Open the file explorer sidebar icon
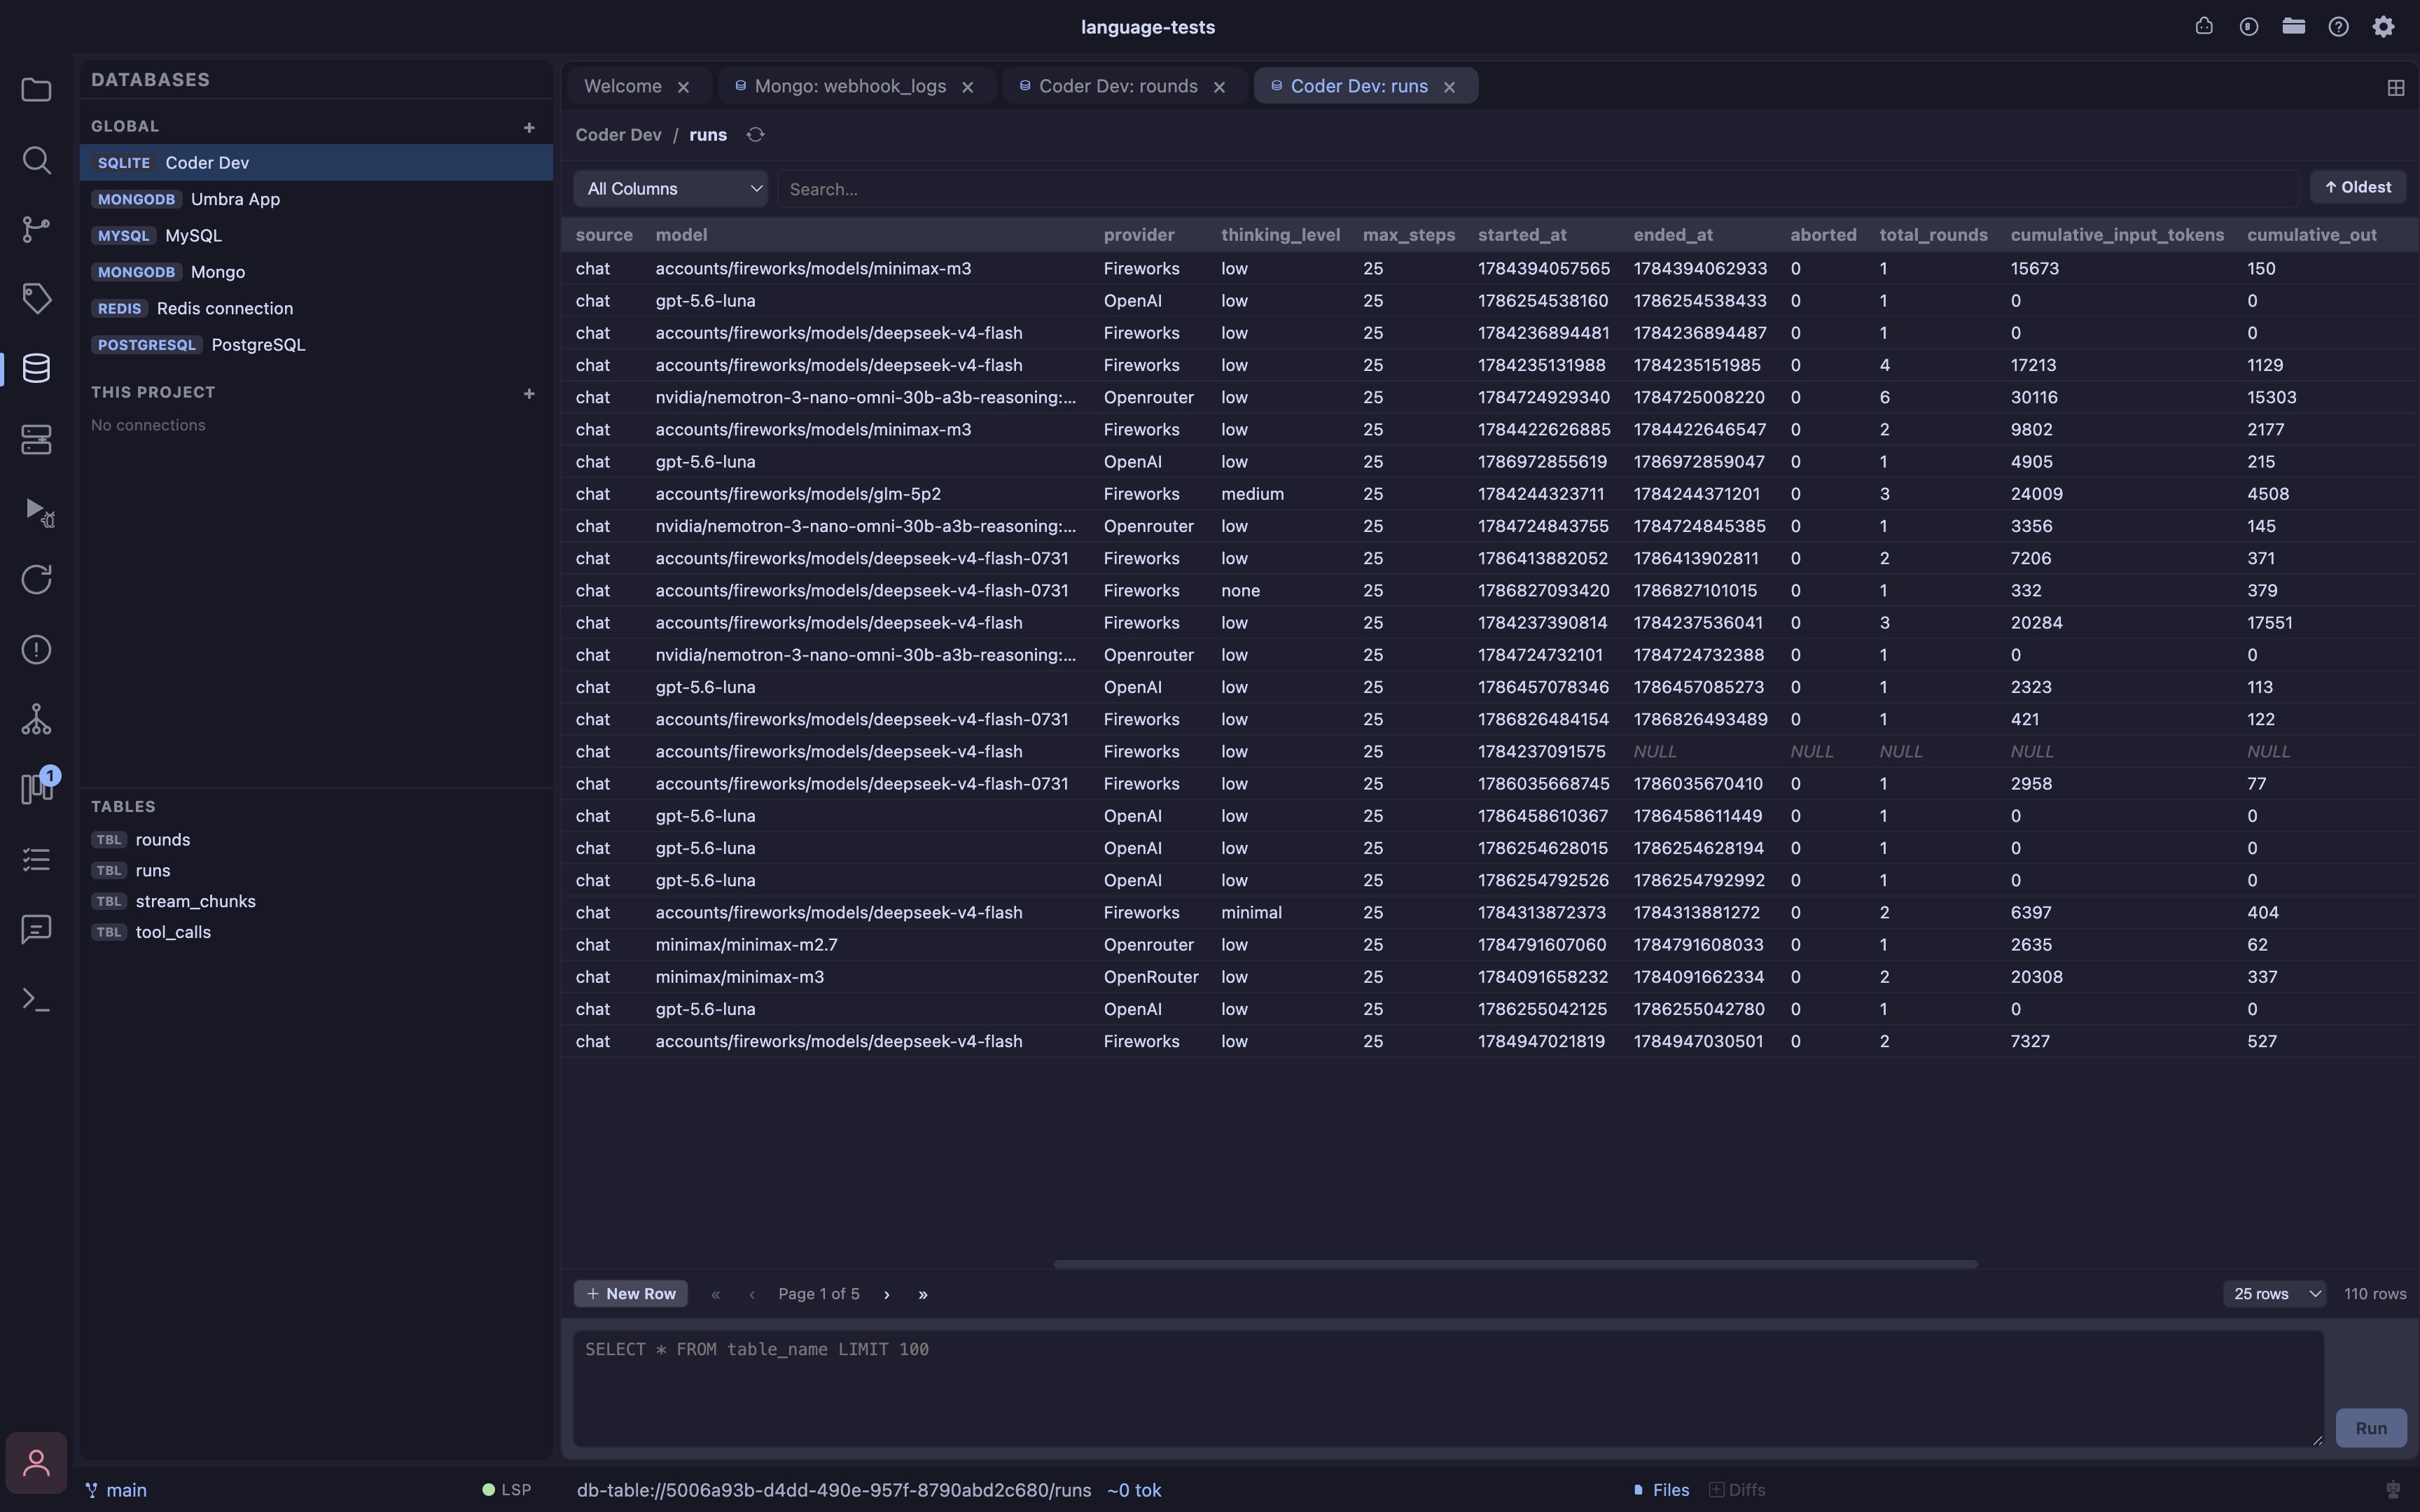Screen dimensions: 2420x1512 click(x=36, y=90)
